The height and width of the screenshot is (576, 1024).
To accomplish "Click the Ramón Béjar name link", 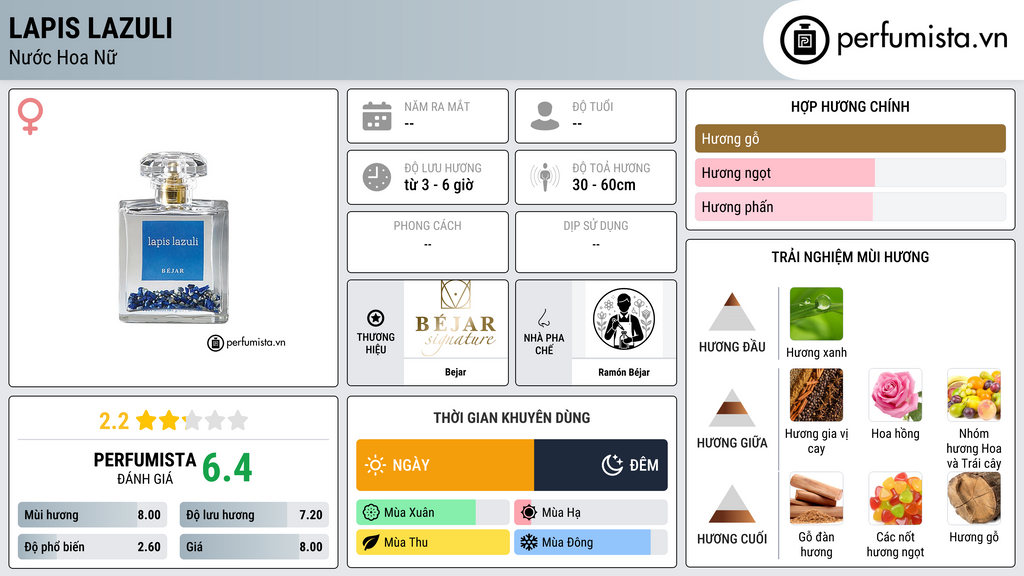I will point(624,372).
